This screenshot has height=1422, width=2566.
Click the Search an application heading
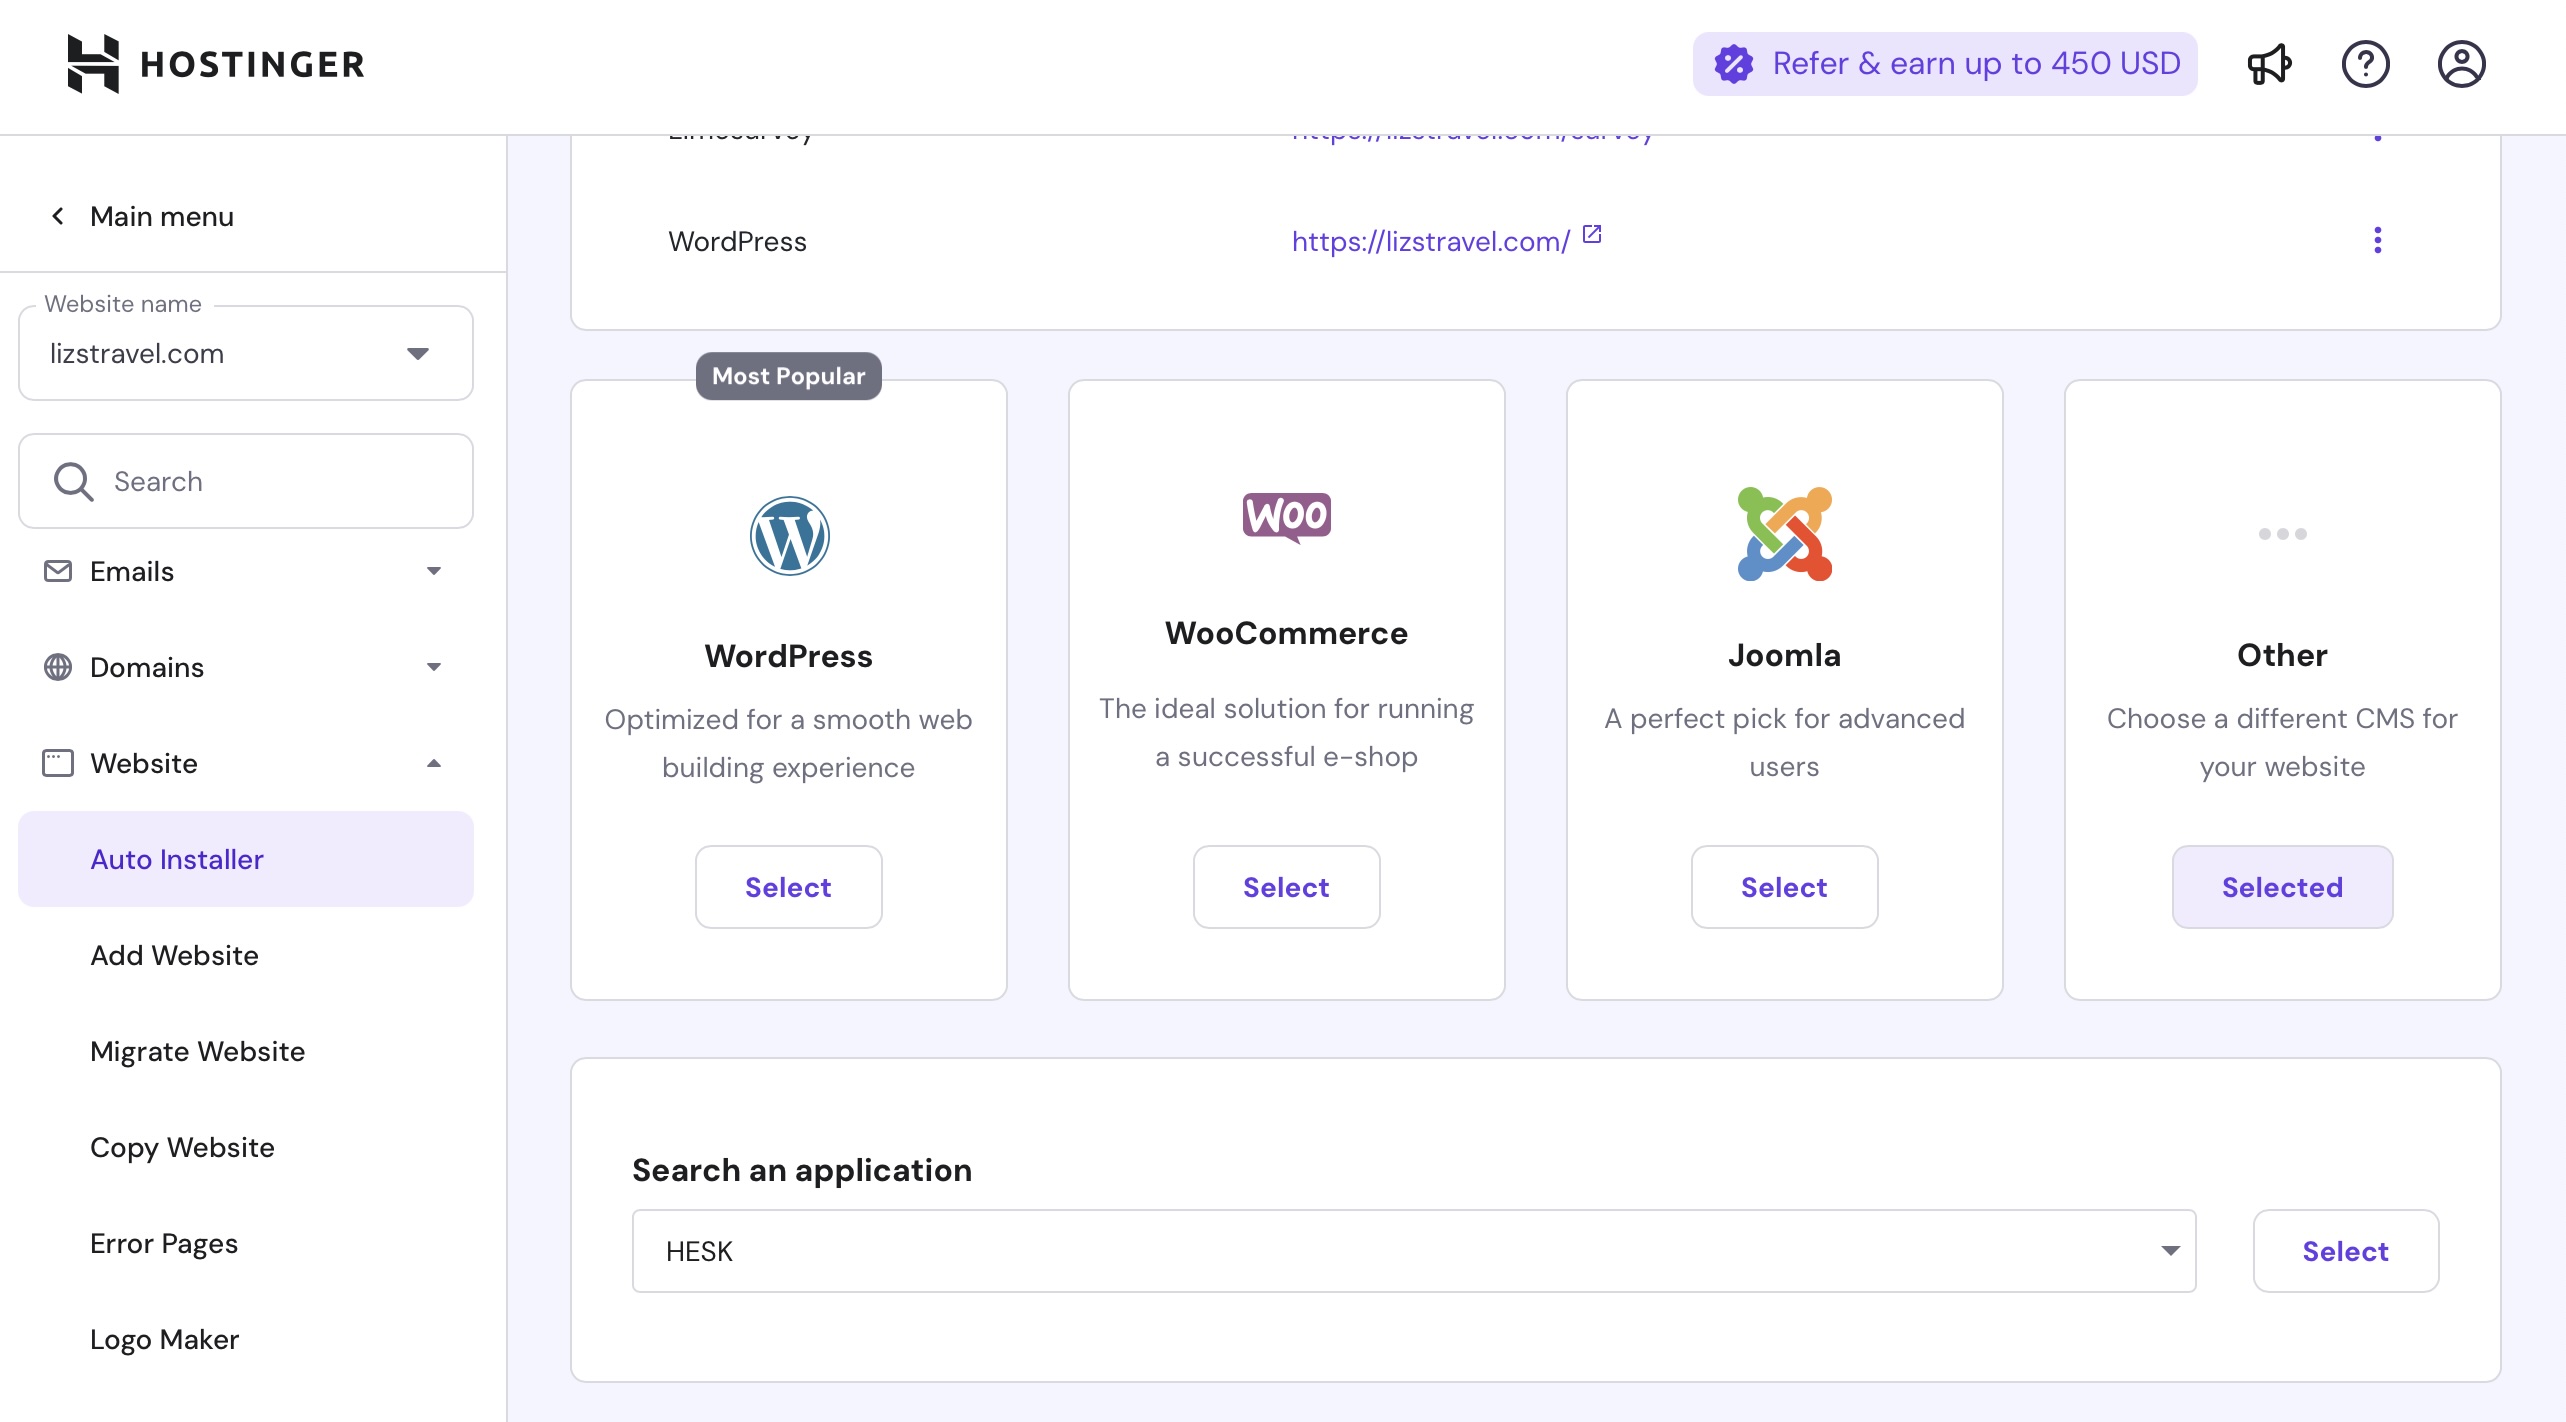[x=802, y=1170]
